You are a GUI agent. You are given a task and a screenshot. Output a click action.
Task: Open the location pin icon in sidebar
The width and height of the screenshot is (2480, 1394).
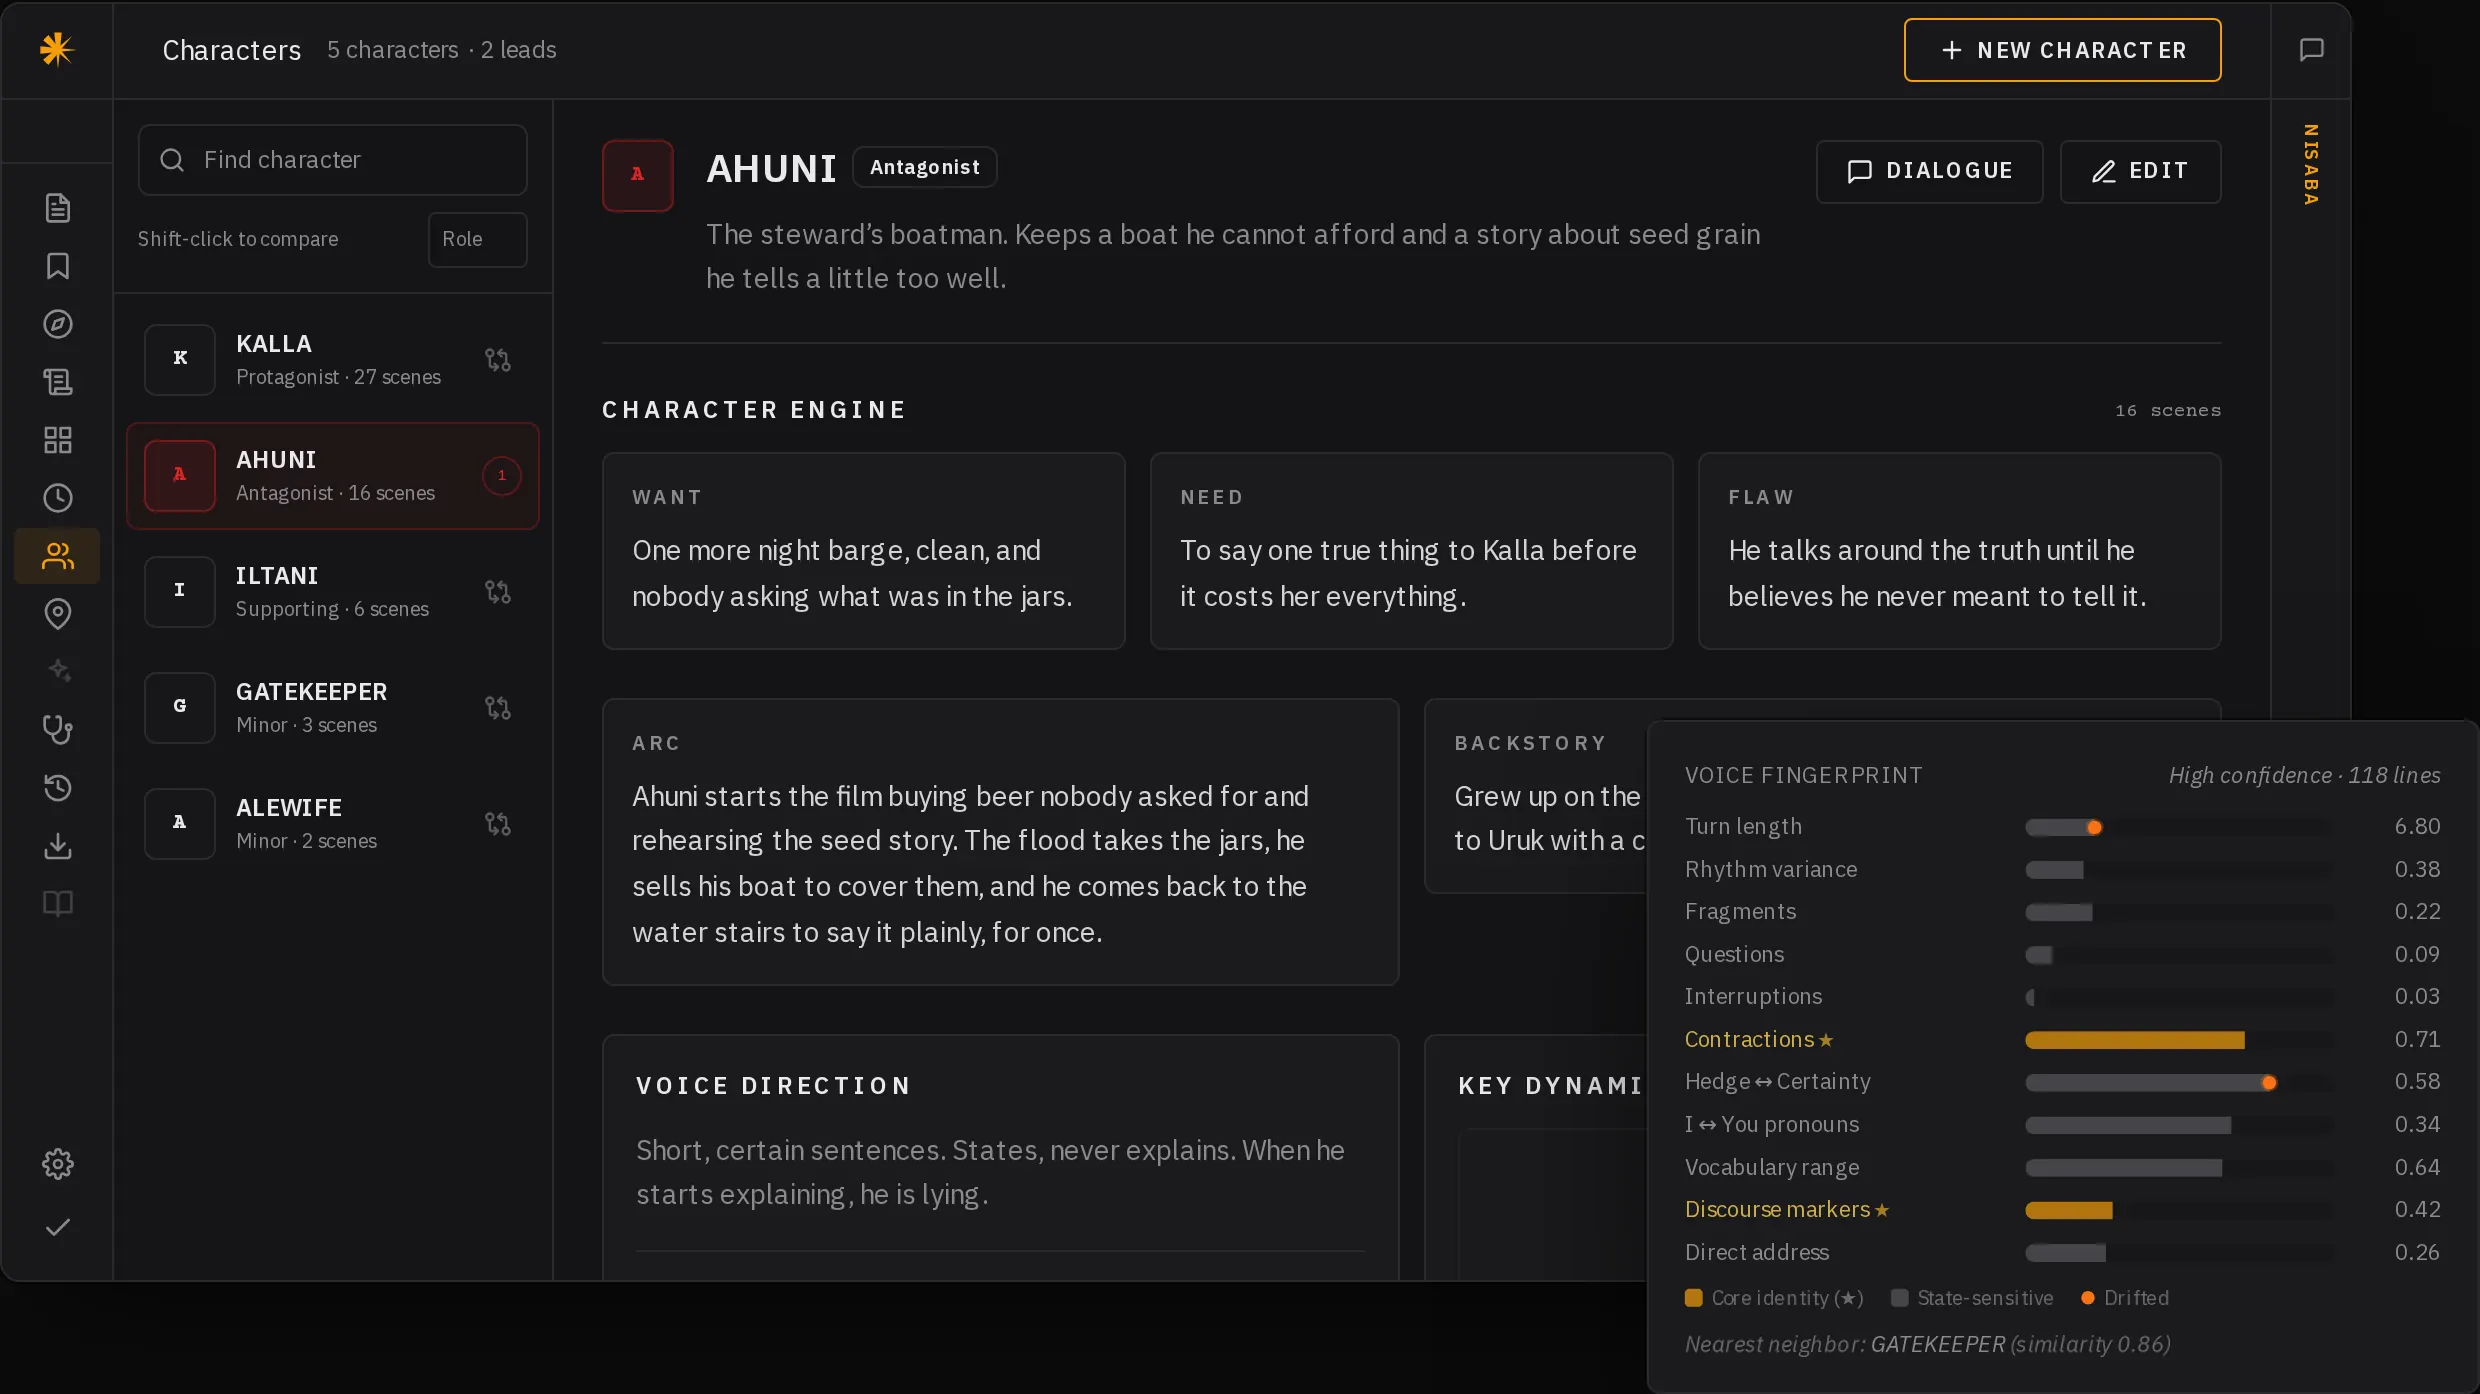tap(57, 614)
